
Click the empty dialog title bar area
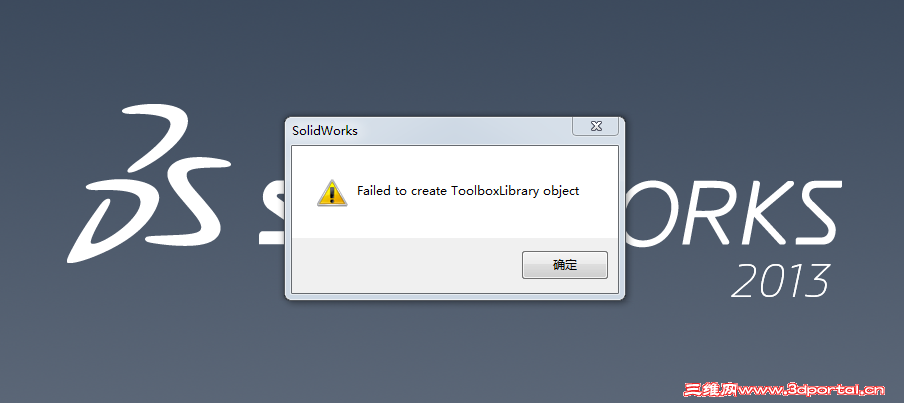pos(461,131)
